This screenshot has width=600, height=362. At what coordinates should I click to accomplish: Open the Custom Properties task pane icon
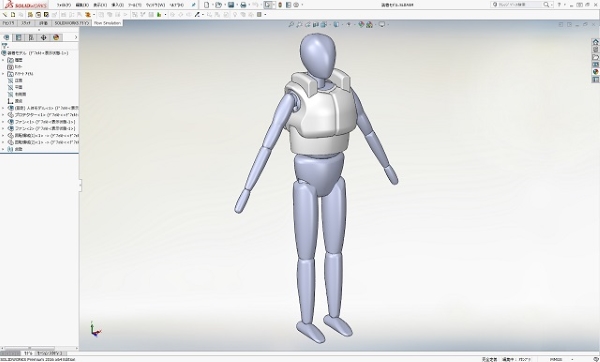click(x=595, y=79)
